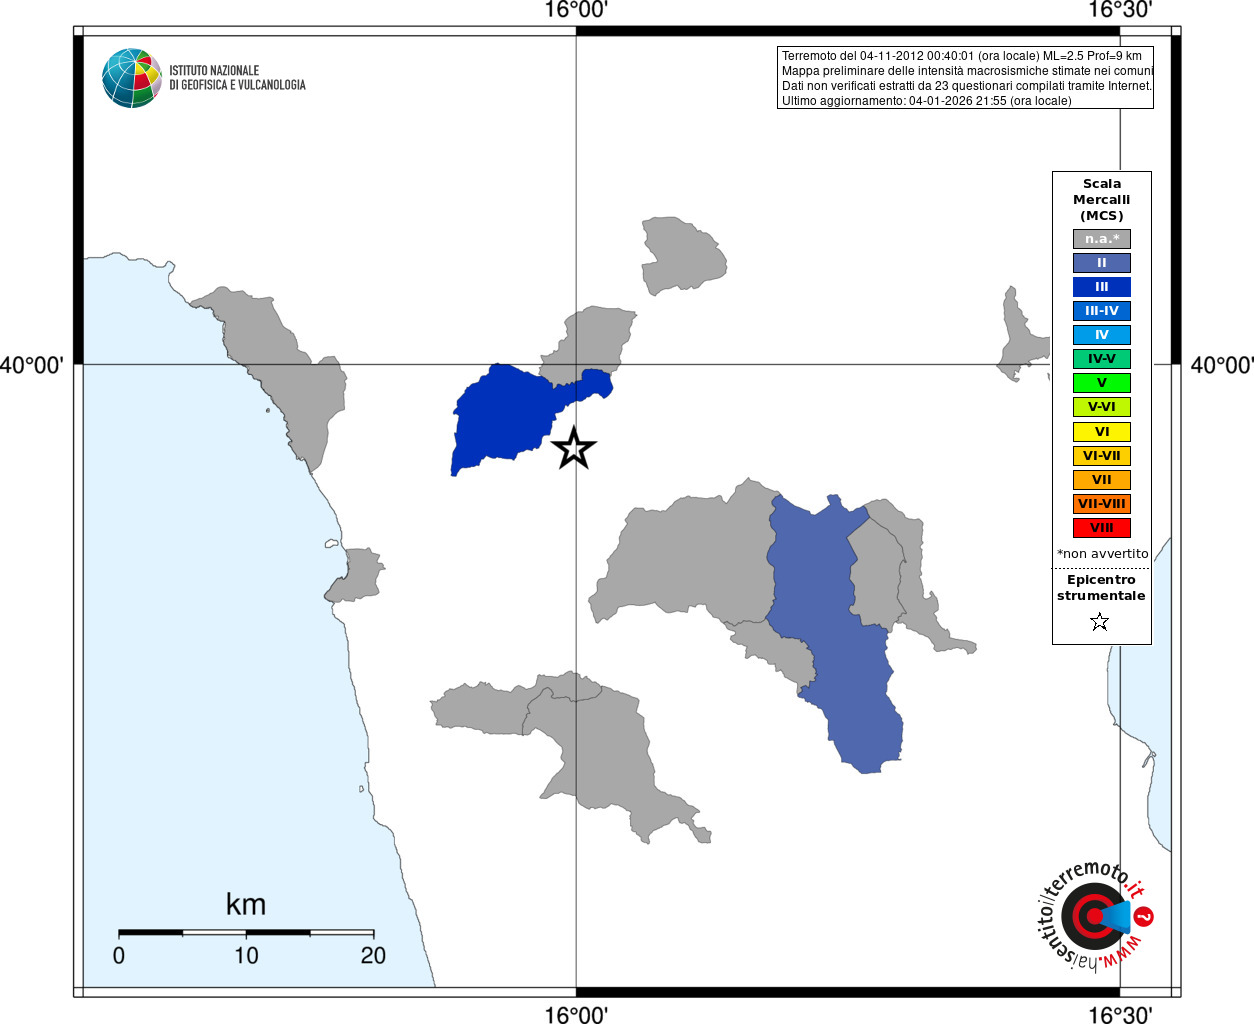Click the star symbol in the legend
The width and height of the screenshot is (1254, 1024).
(1100, 622)
